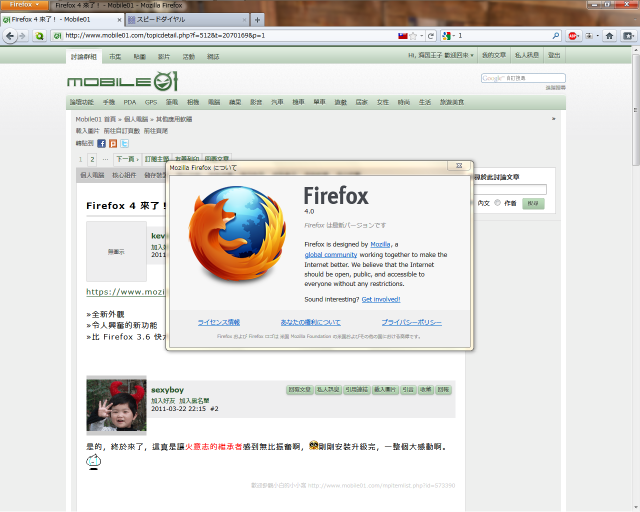
Task: Click the 引言 quote button on sexyboy's post
Action: [408, 390]
